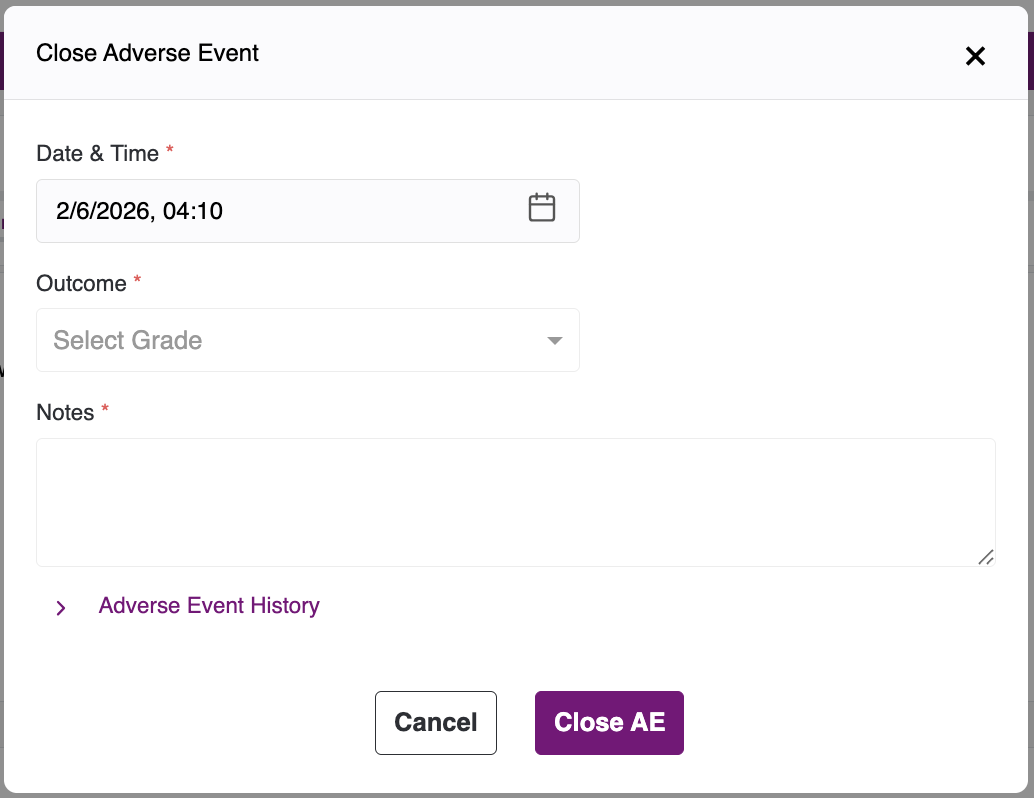Click the red asterisk beside Outcome
This screenshot has width=1034, height=798.
[x=138, y=281]
